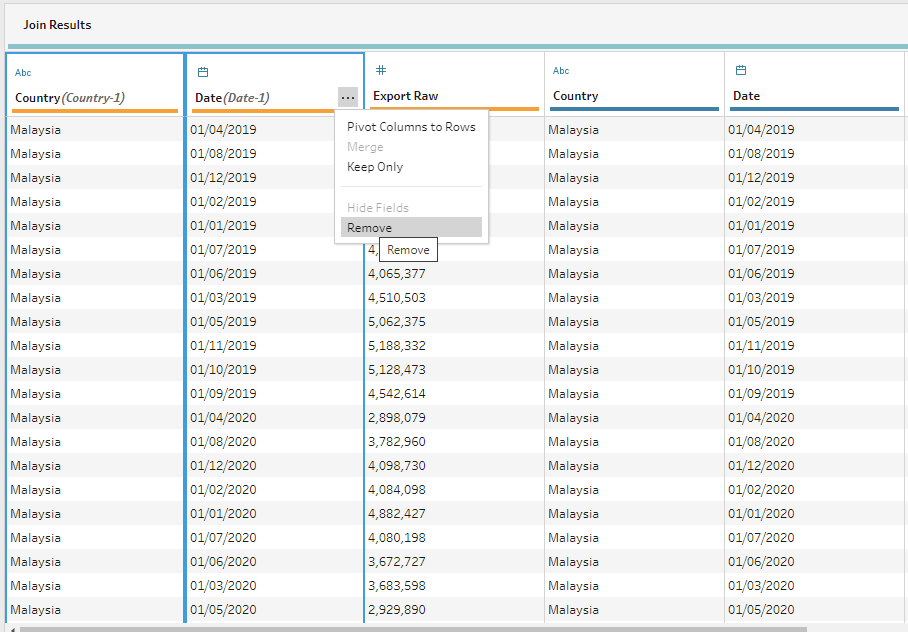The width and height of the screenshot is (908, 632).
Task: Click Remove in the field menu
Action: pos(370,228)
